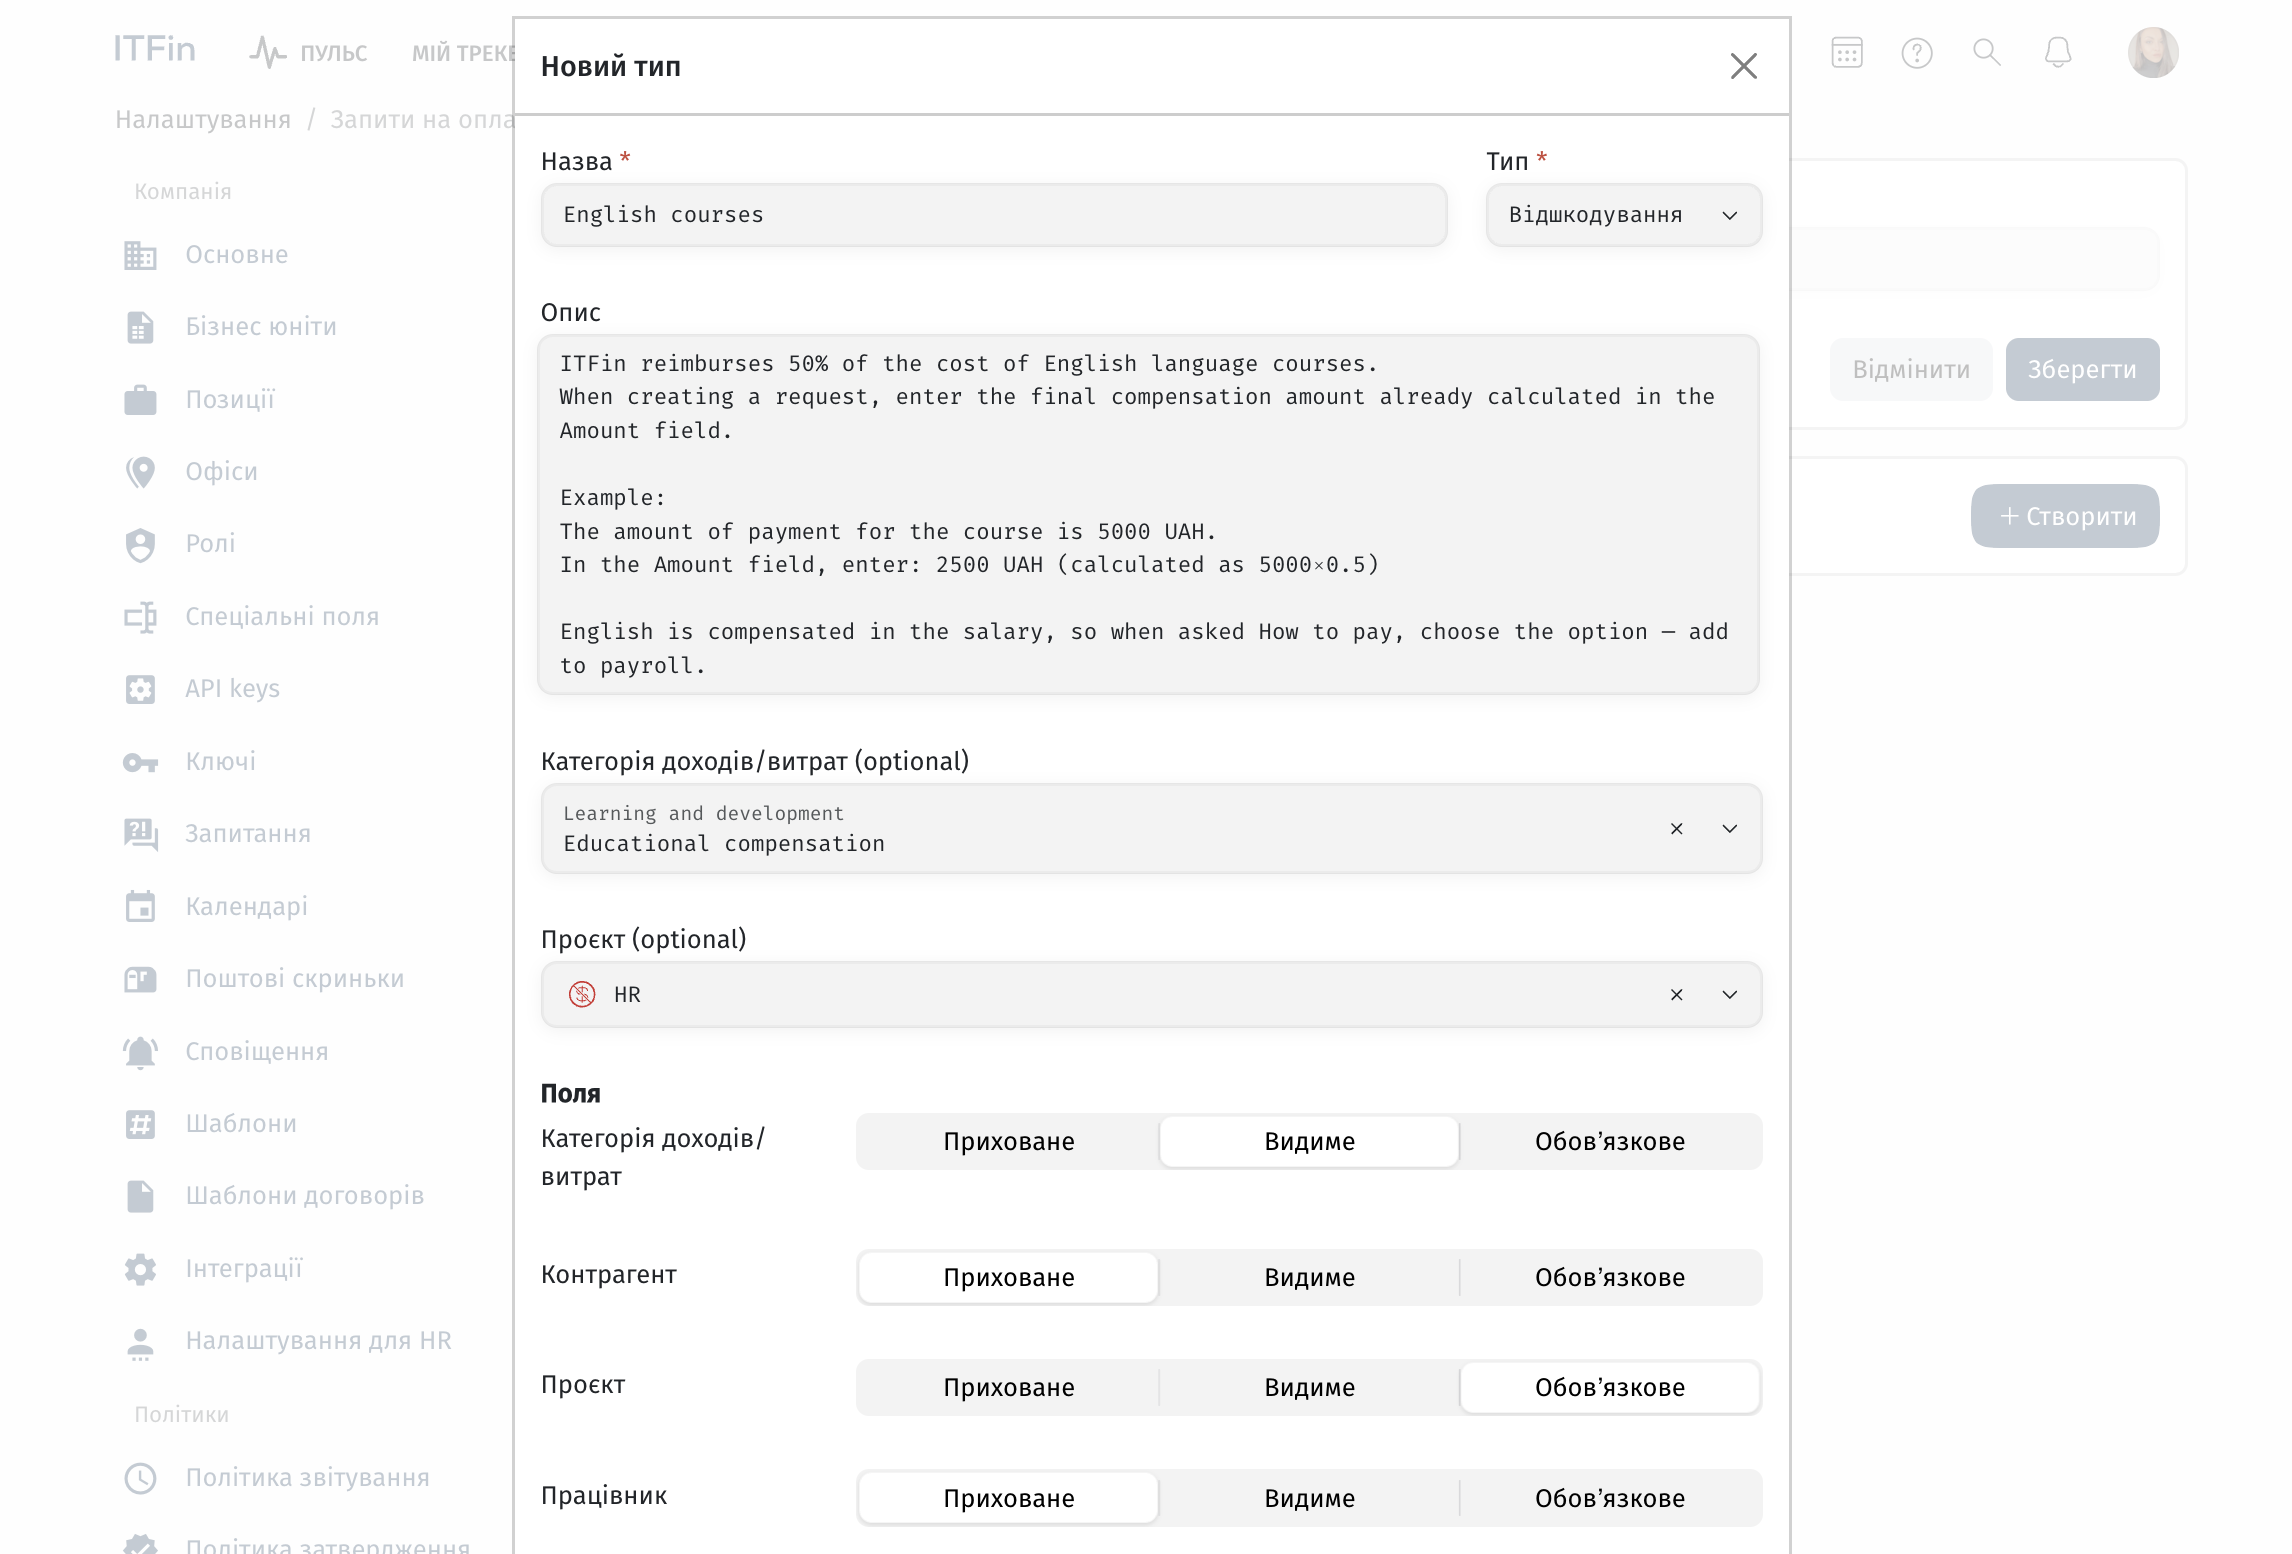
Task: Set Проєкт field to Видиме
Action: pyautogui.click(x=1309, y=1388)
